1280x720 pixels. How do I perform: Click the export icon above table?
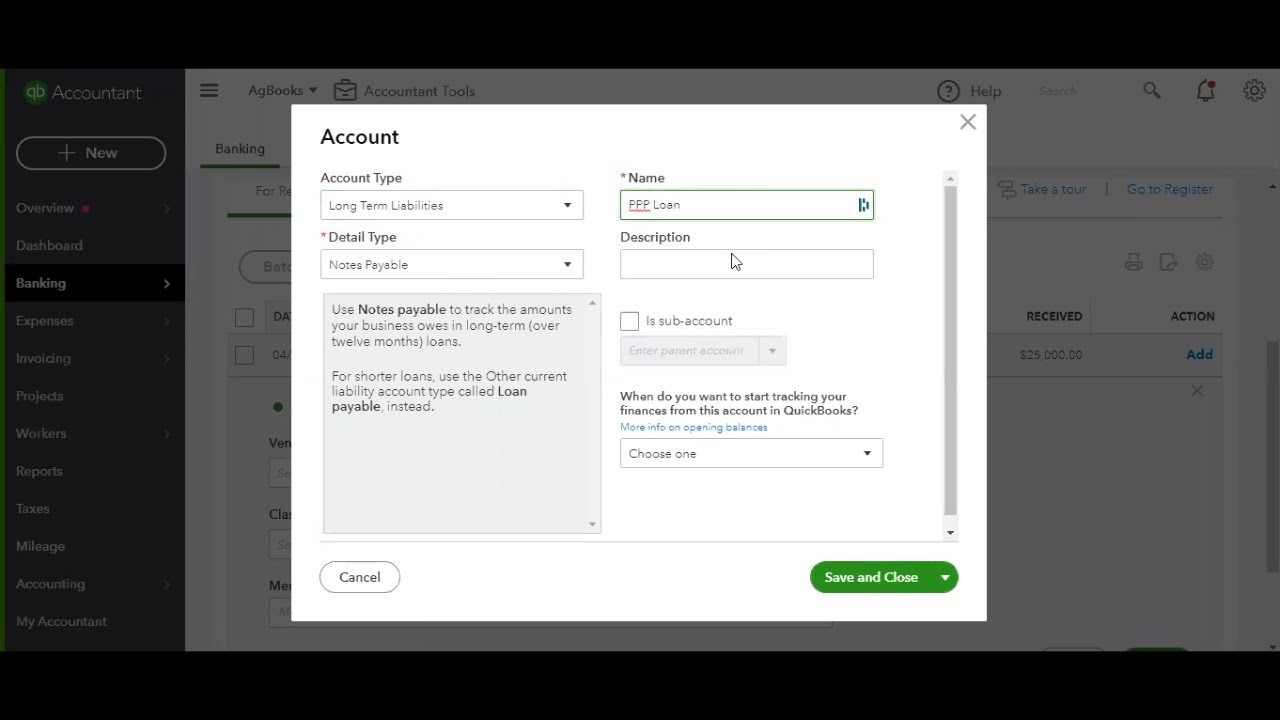pos(1168,262)
